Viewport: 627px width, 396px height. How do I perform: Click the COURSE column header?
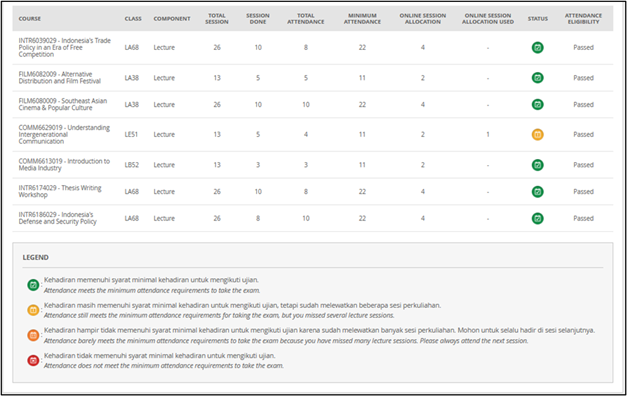(x=30, y=19)
